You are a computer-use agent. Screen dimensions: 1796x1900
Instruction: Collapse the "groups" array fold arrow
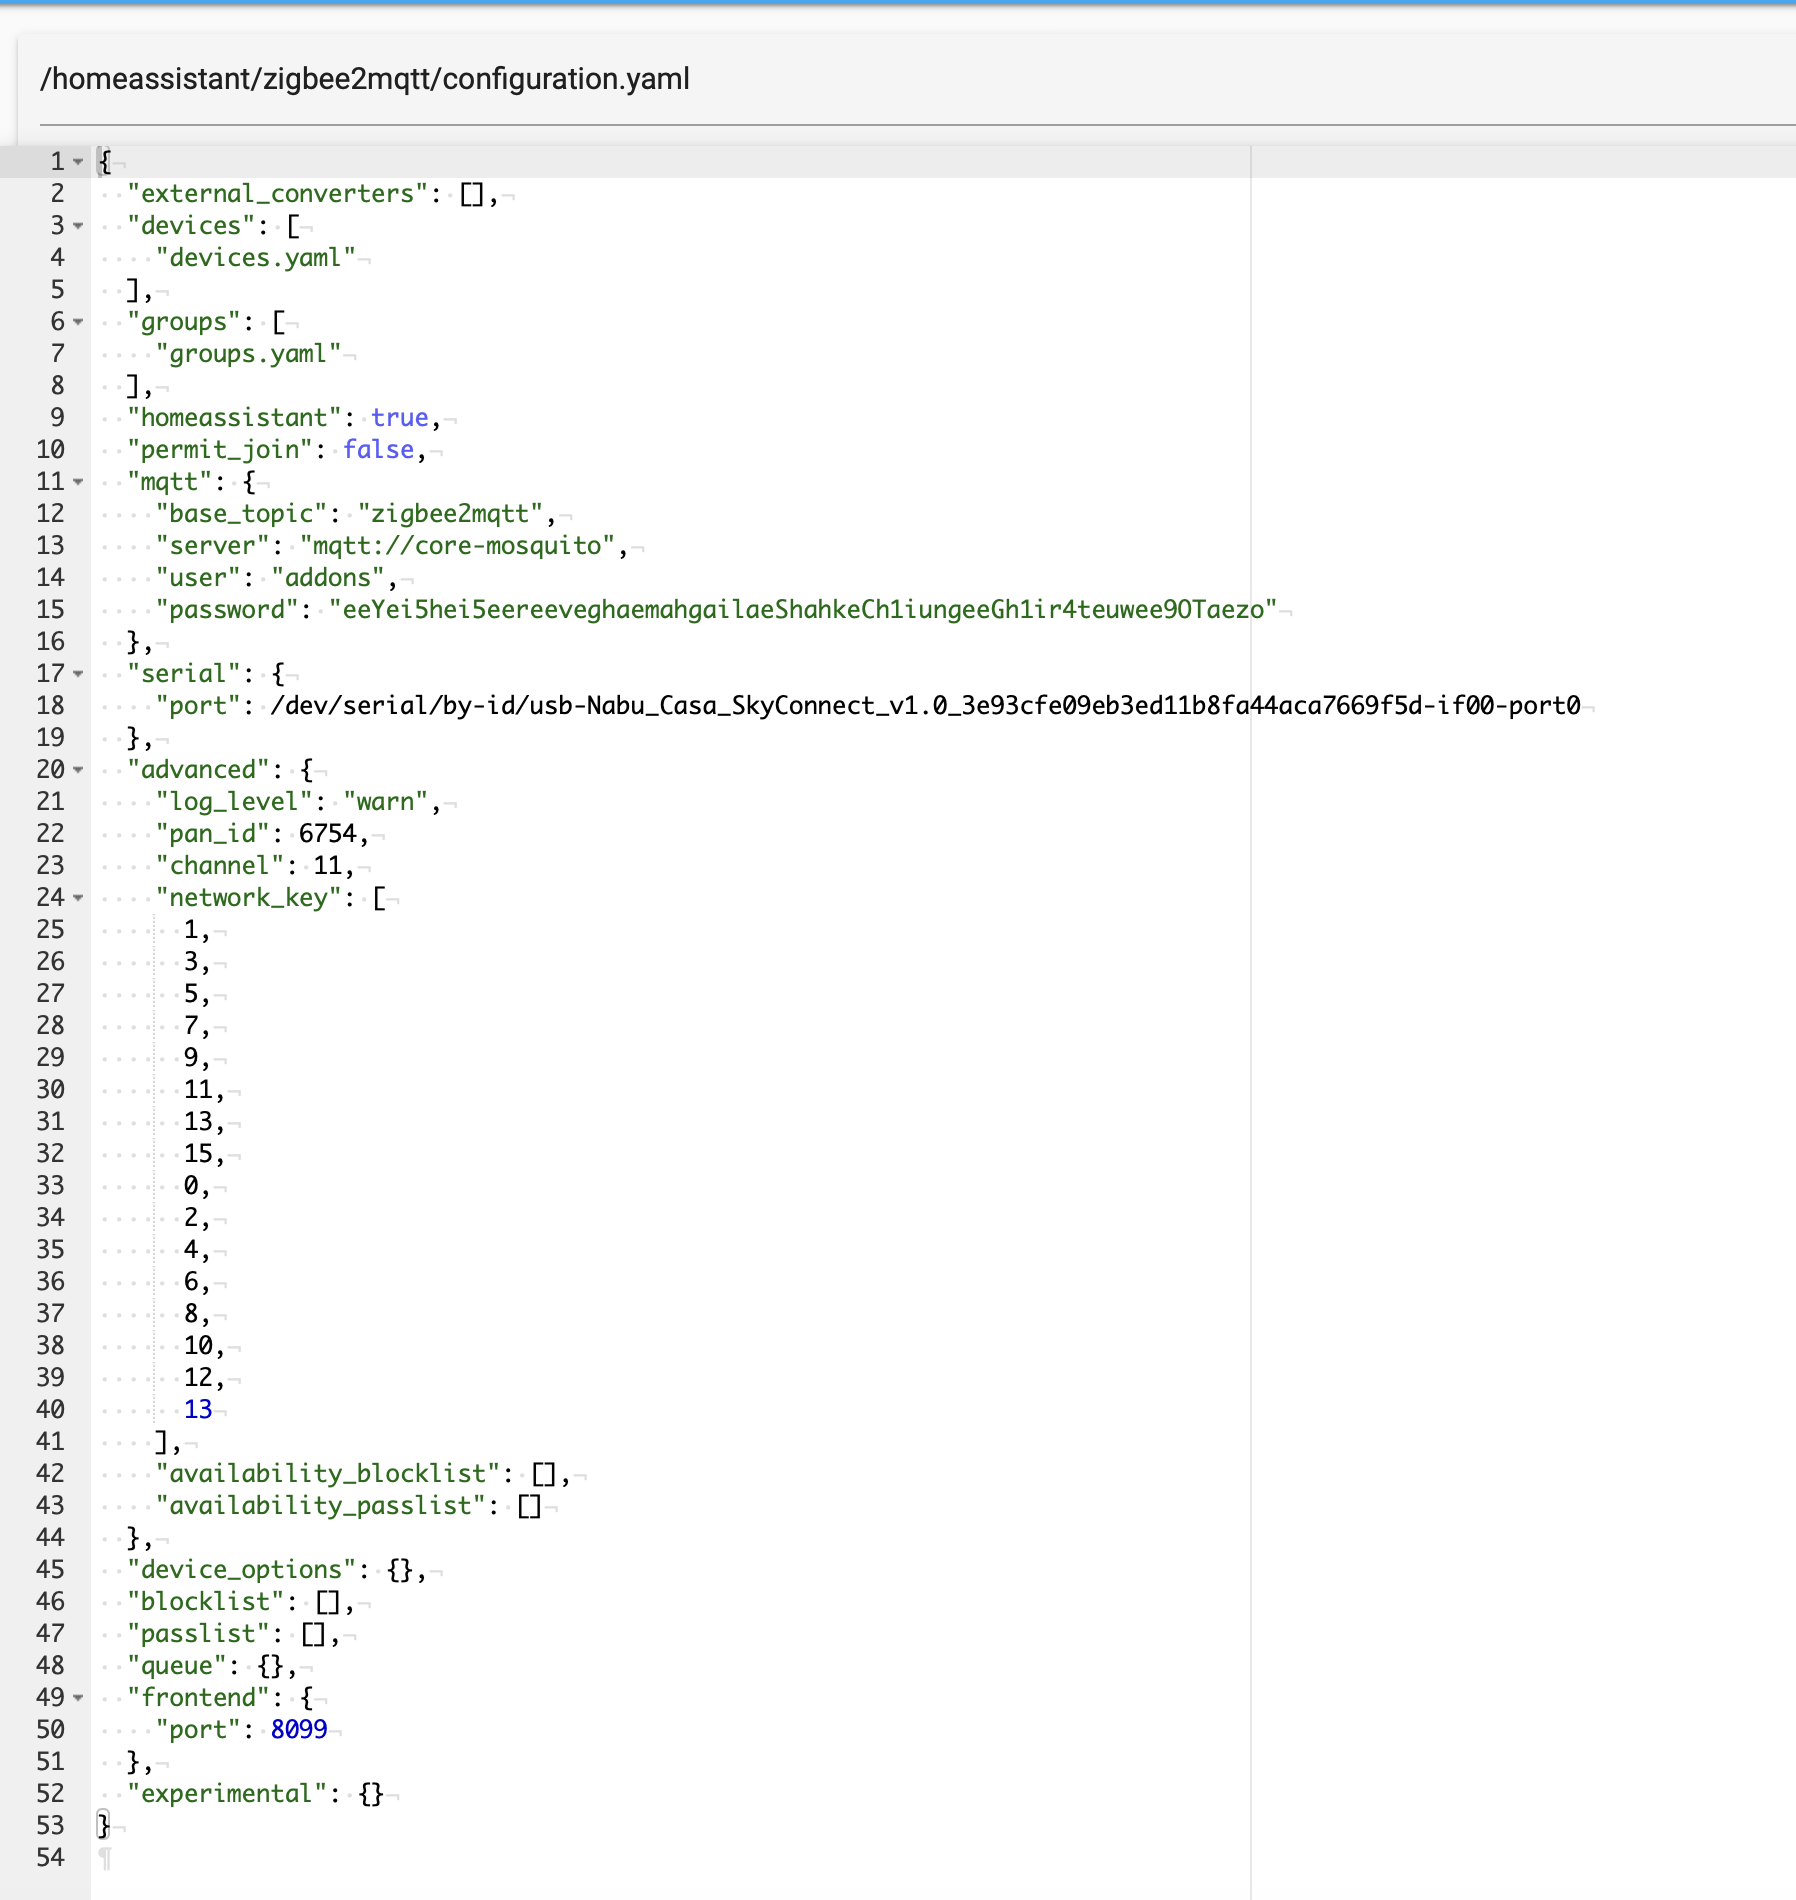tap(78, 322)
